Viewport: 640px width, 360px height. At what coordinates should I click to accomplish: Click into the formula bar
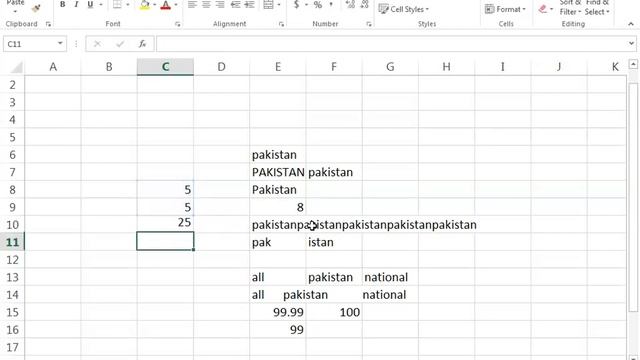click(391, 44)
